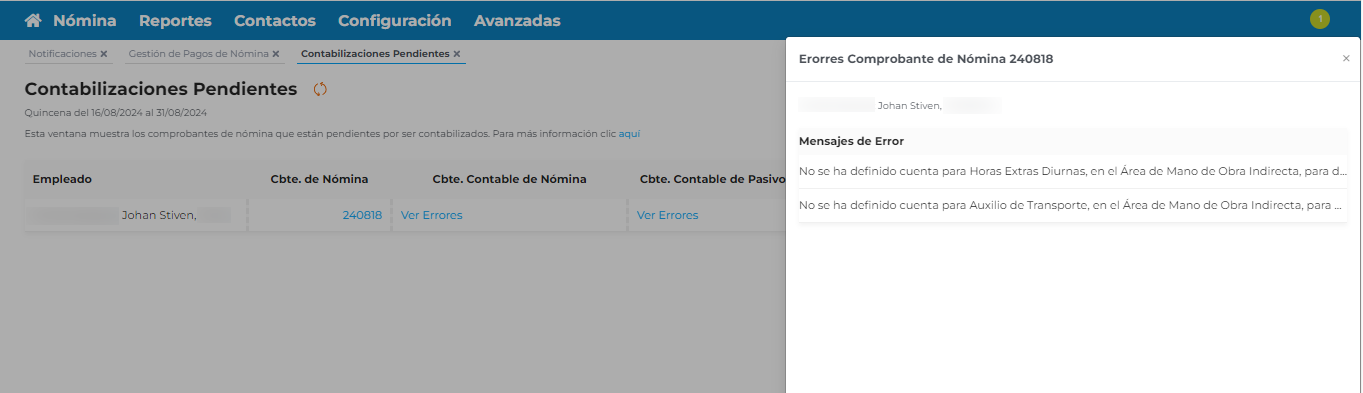Close the Gestión de Pagos de Nómina tab
1363x393 pixels.
click(x=275, y=54)
